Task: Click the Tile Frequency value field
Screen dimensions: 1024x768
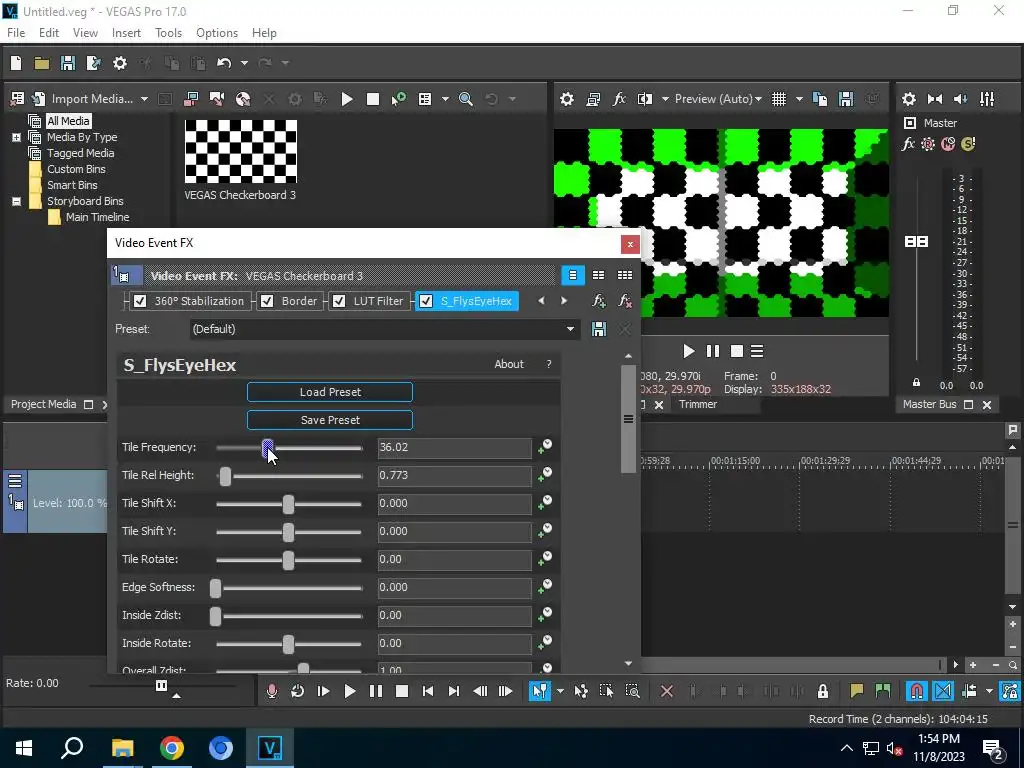Action: click(x=455, y=448)
